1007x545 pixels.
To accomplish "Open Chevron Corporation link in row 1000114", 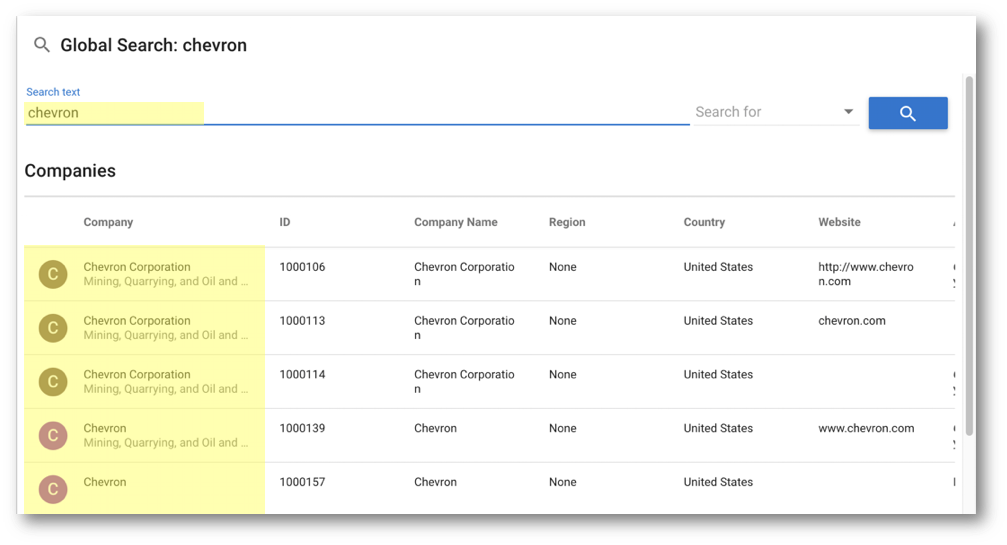I will pos(137,374).
